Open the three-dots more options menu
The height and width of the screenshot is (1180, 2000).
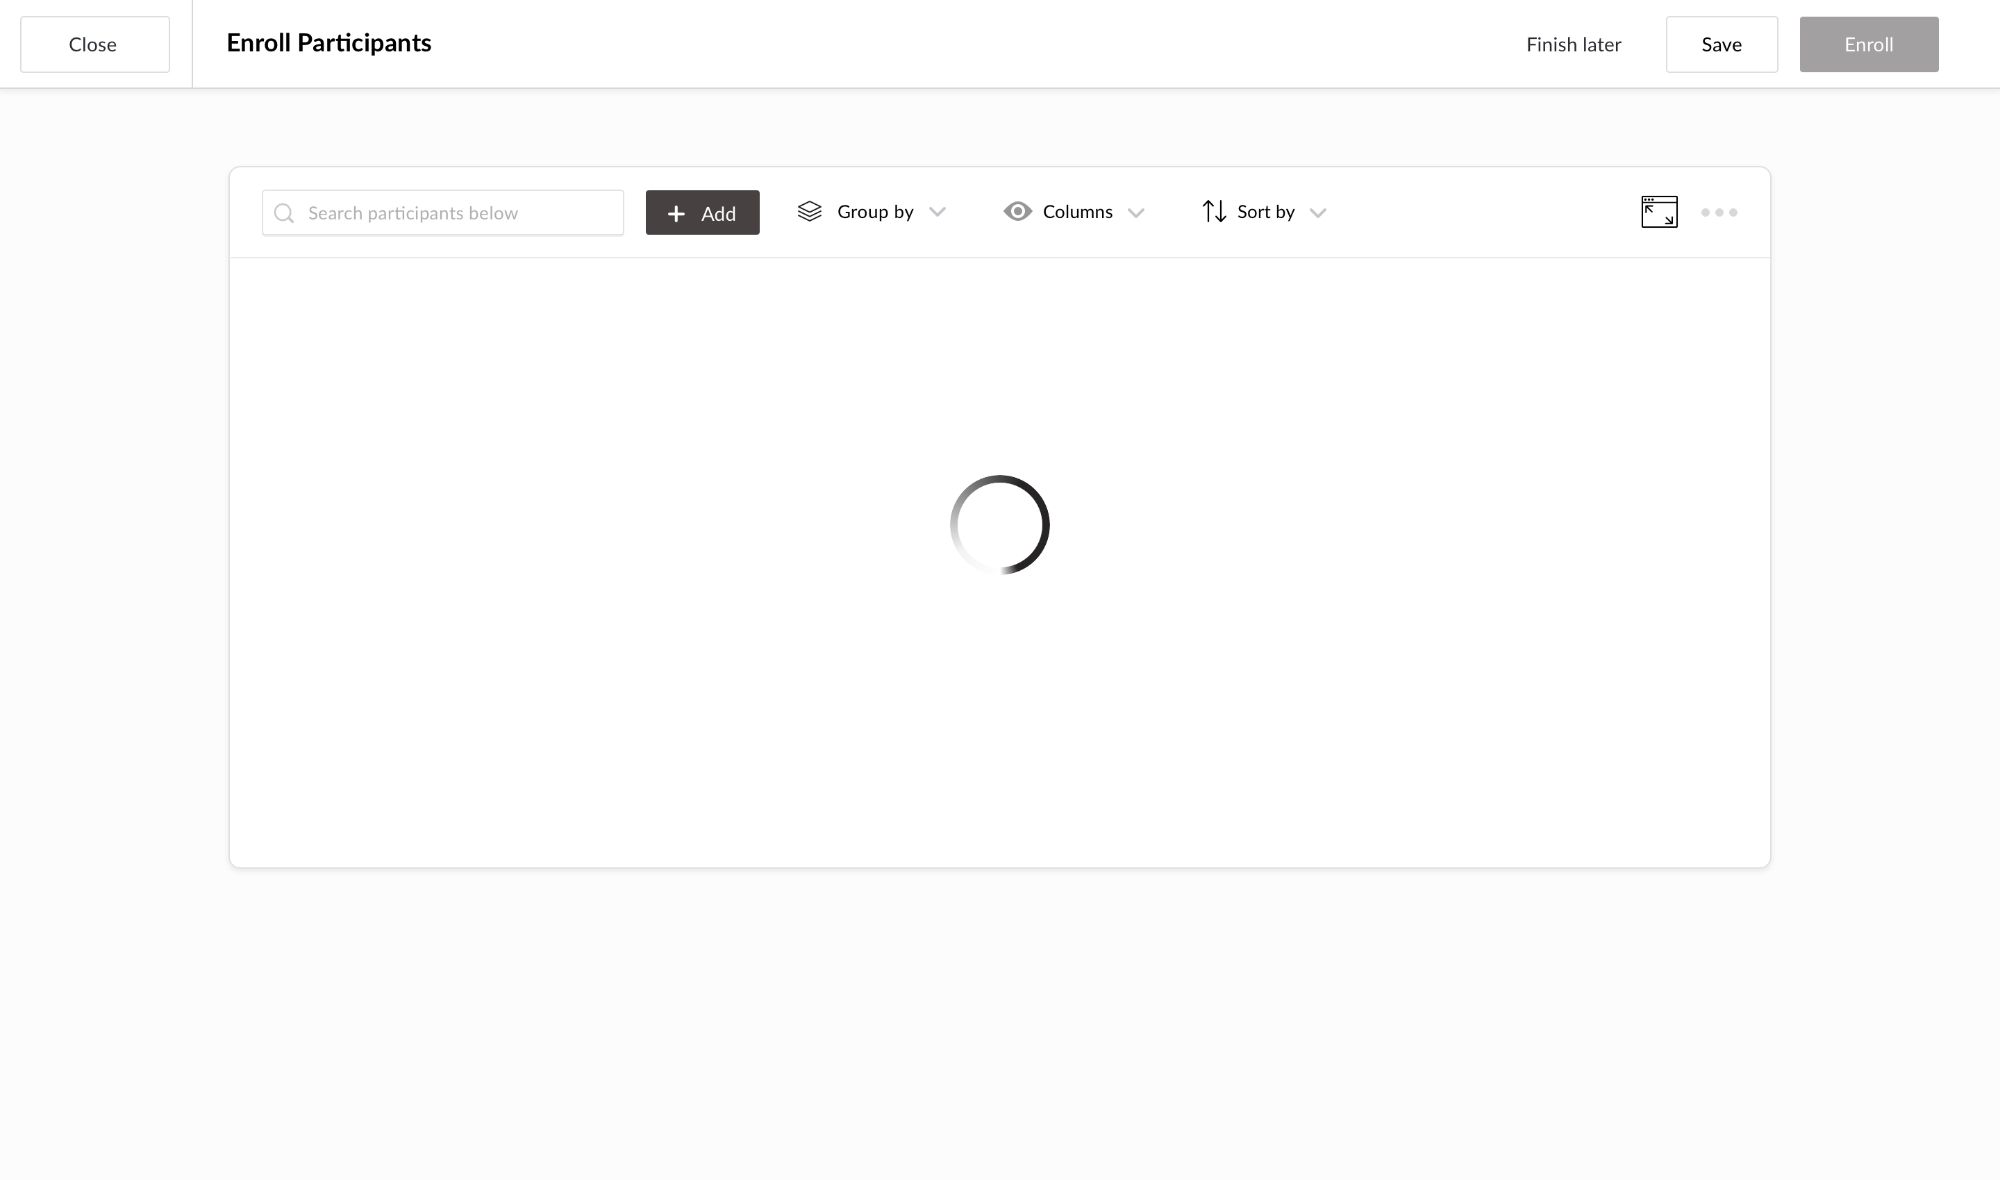tap(1719, 212)
